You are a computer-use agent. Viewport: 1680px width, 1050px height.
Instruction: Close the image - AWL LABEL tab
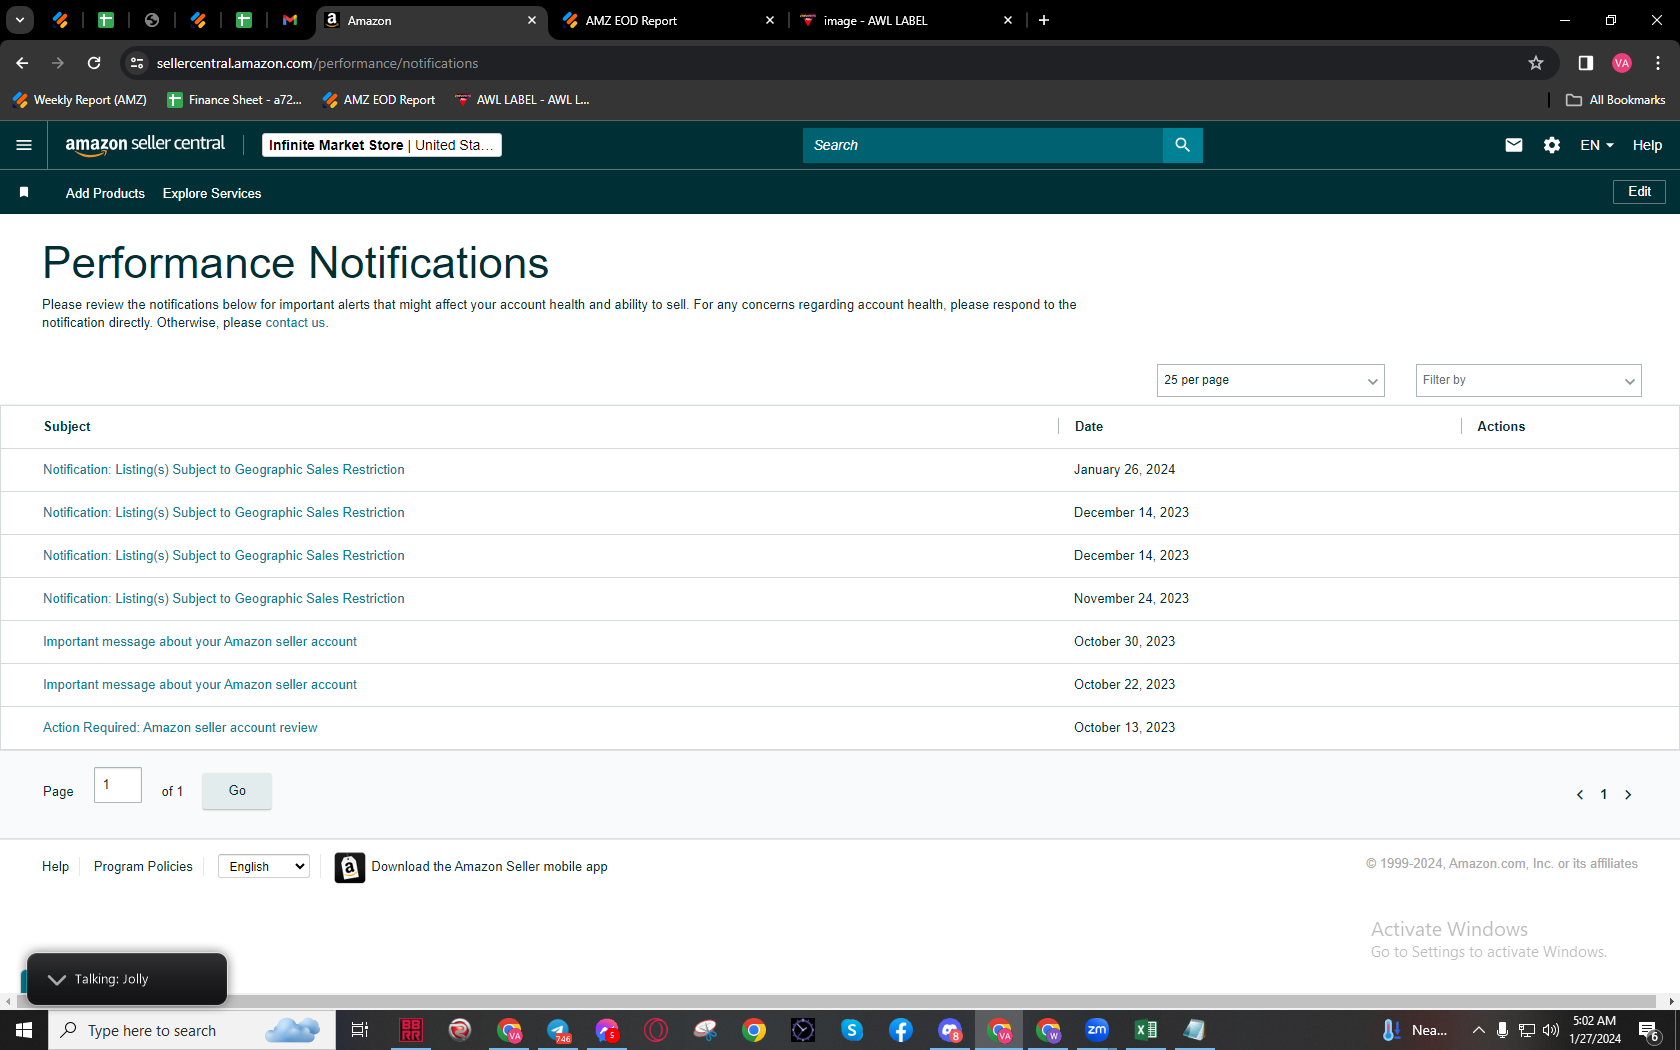coord(1008,20)
